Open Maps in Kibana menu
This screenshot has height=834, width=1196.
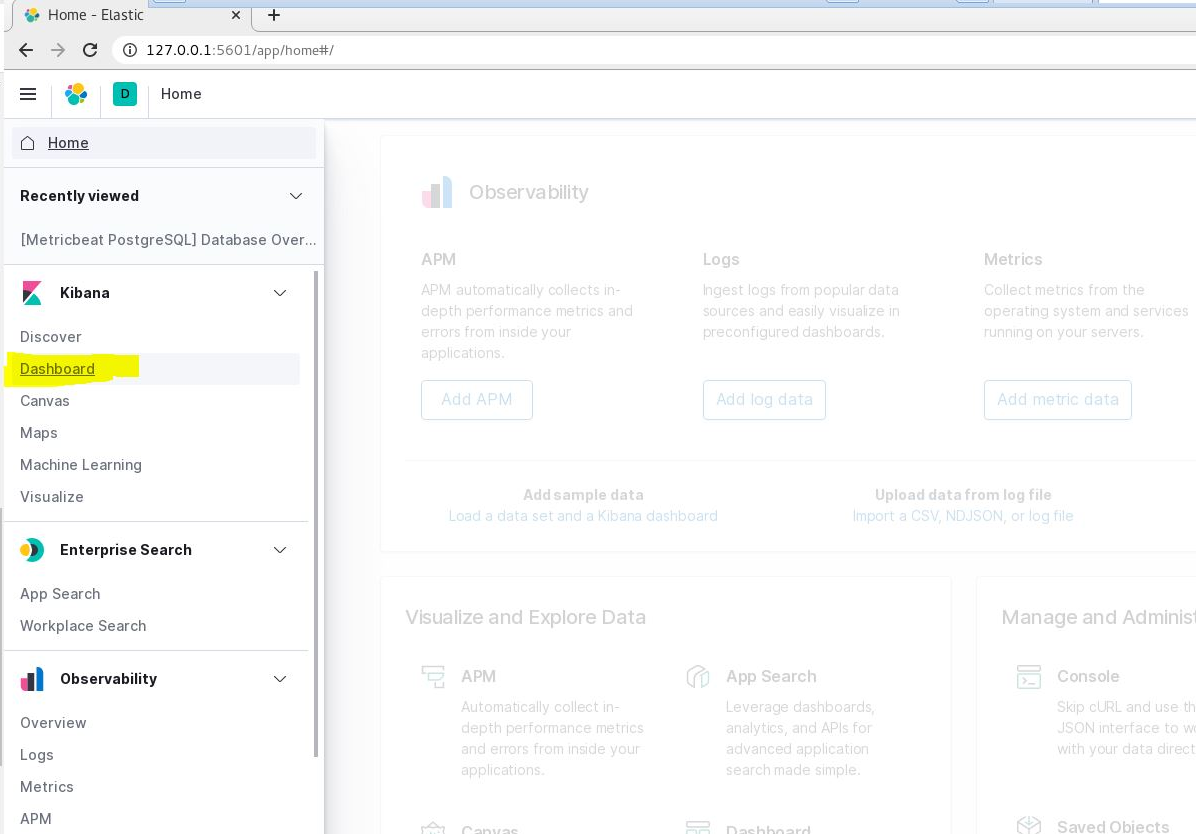click(38, 433)
